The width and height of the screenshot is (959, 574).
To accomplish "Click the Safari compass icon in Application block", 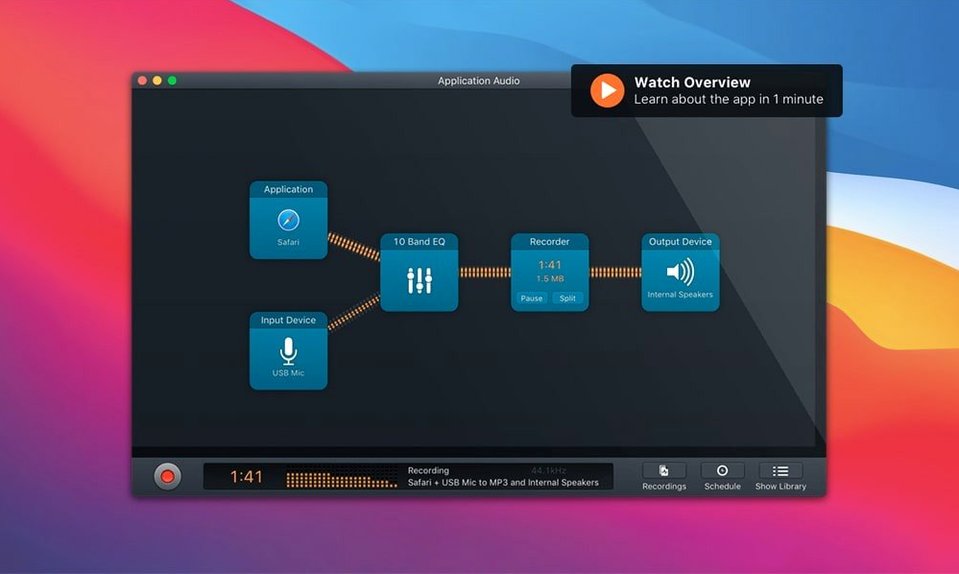I will 288,220.
